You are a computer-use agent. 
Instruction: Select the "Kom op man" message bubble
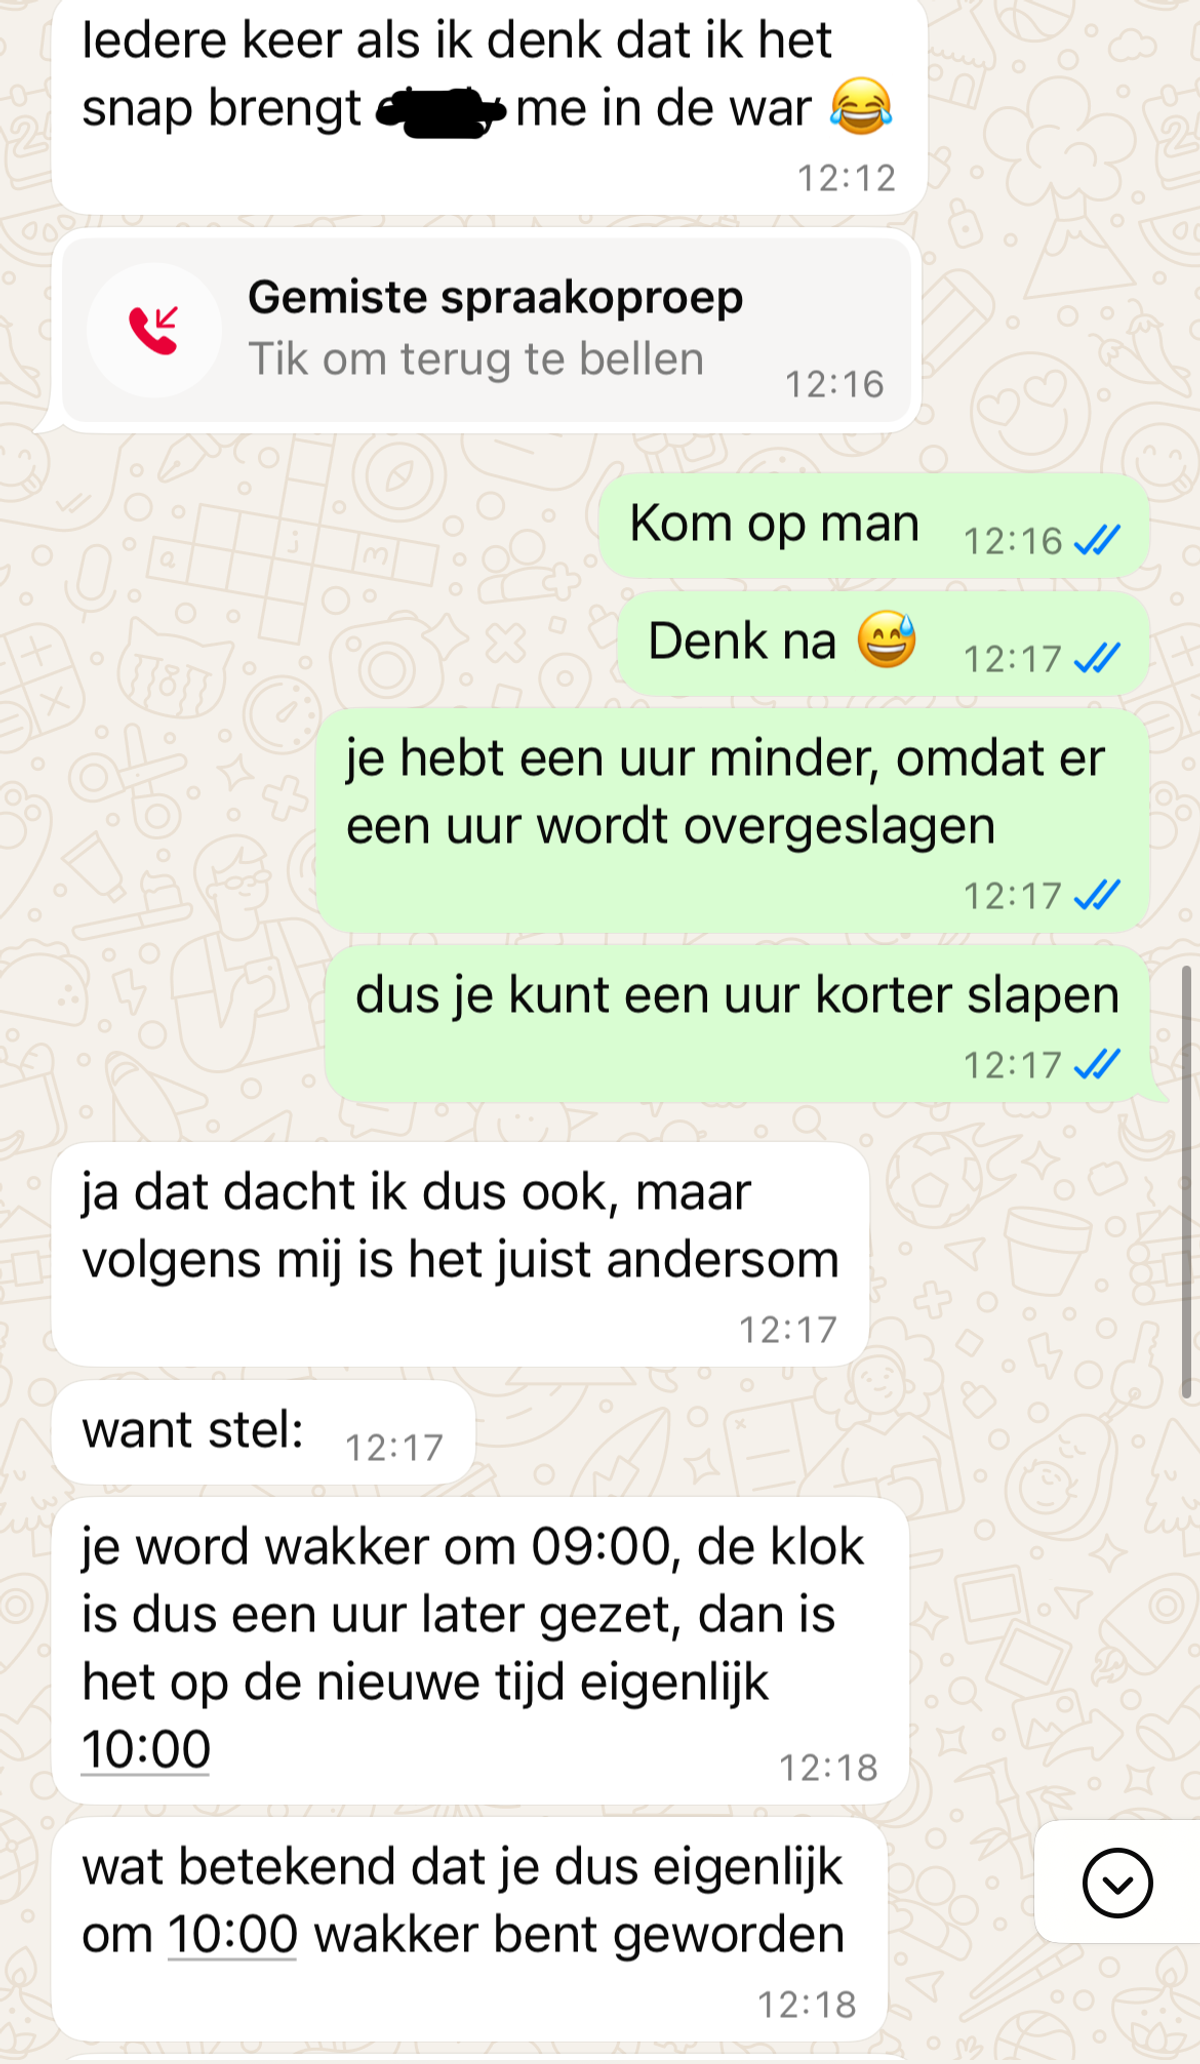874,526
